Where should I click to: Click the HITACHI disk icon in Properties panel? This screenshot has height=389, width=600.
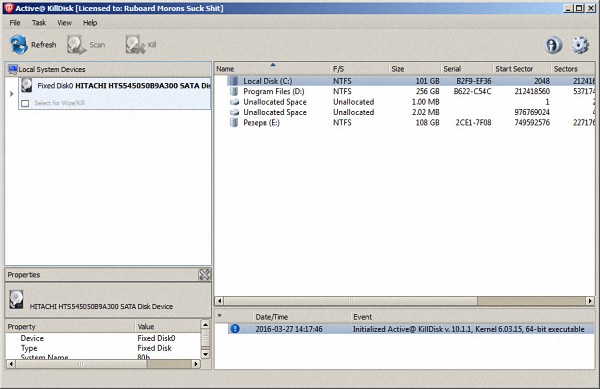[x=16, y=299]
